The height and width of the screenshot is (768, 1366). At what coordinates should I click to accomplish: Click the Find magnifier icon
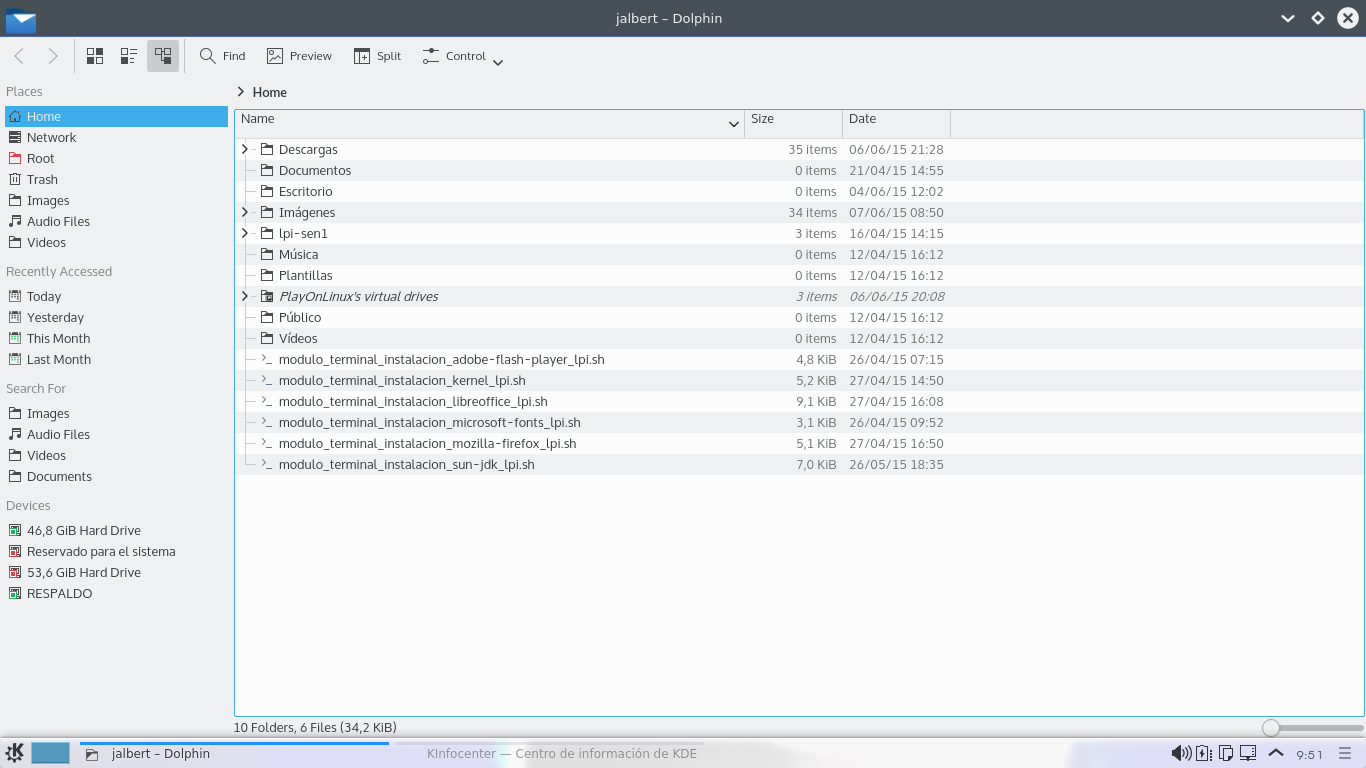tap(208, 56)
